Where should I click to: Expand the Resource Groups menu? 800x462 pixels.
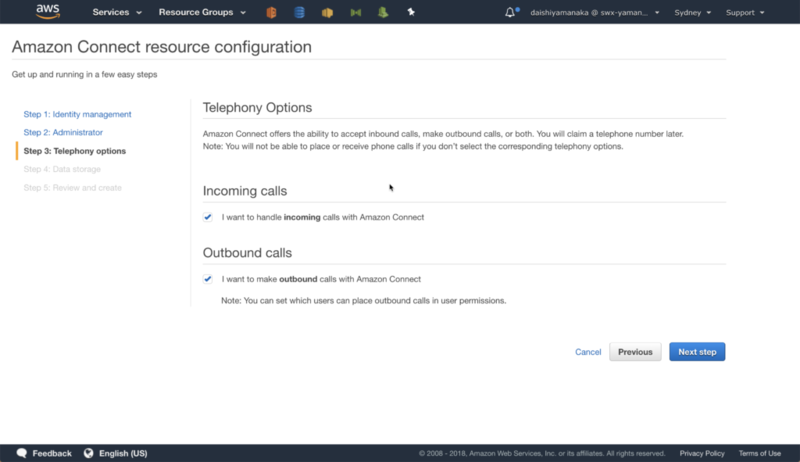[x=202, y=12]
